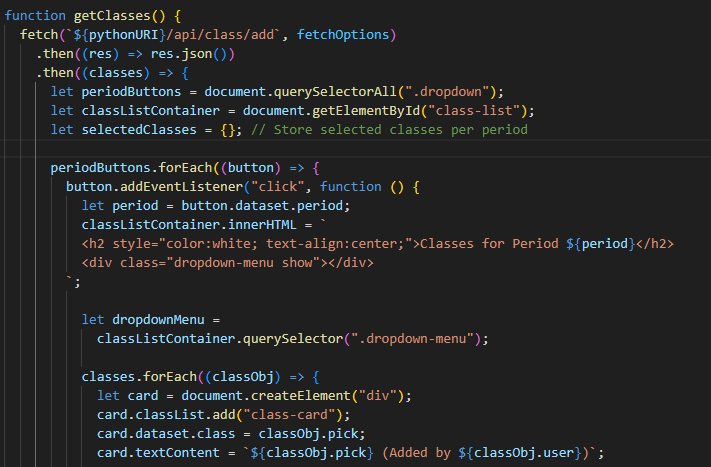Click periodButtons.forEach call
This screenshot has width=711, height=467.
coord(131,168)
